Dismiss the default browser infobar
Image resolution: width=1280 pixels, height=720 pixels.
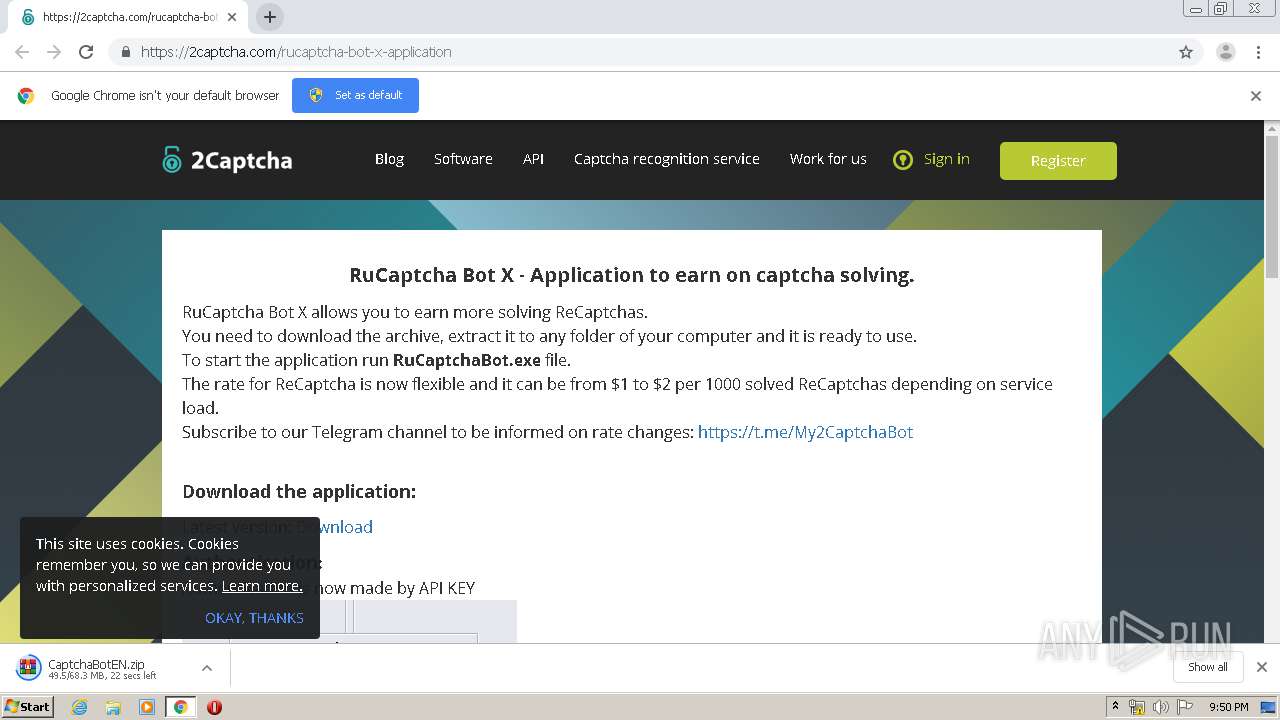pos(1256,96)
